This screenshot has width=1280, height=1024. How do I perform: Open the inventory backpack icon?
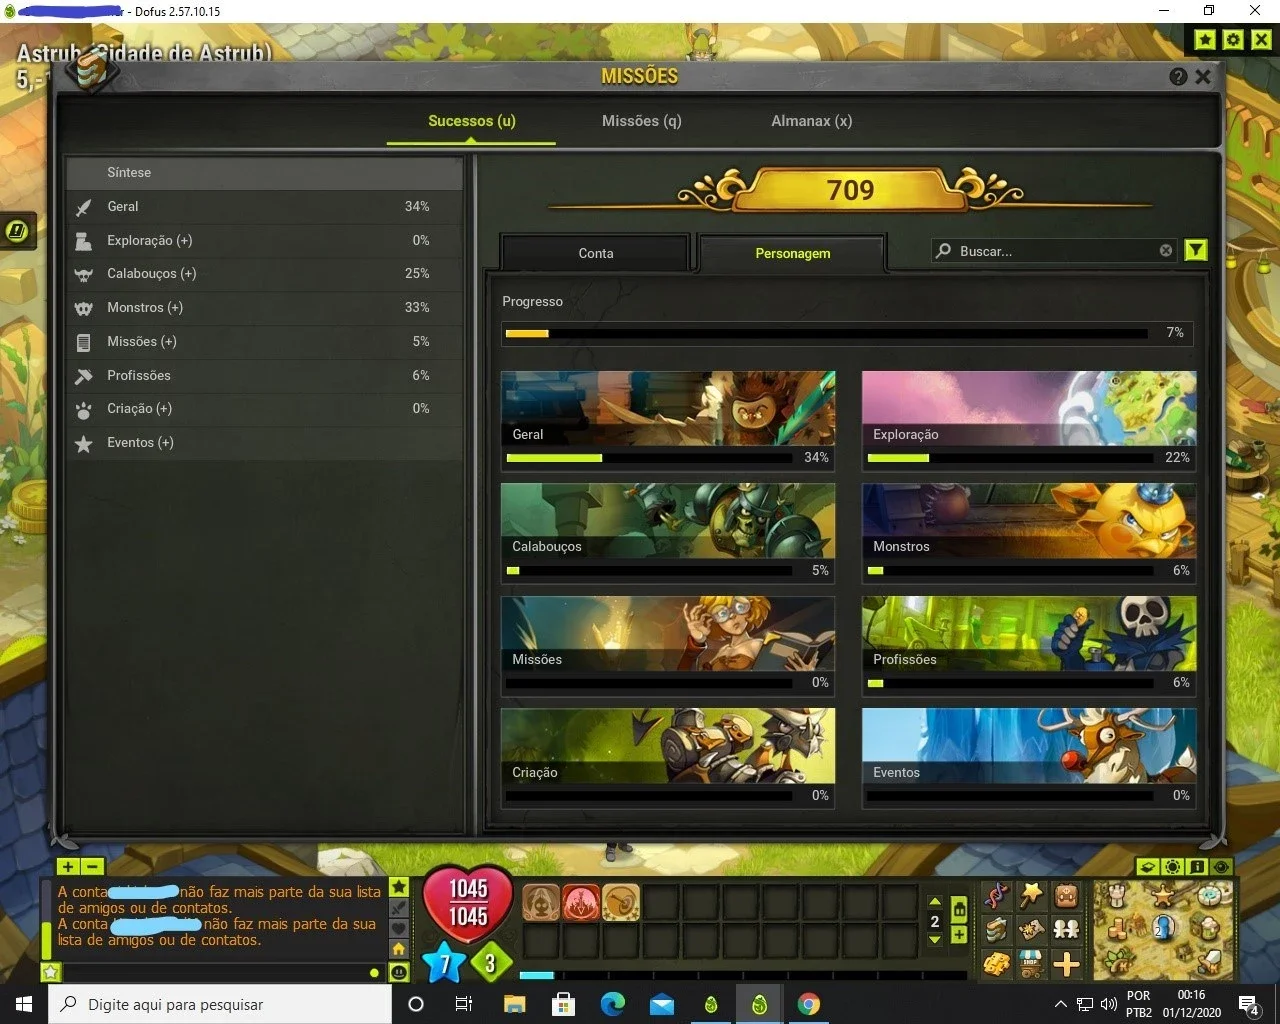1066,895
